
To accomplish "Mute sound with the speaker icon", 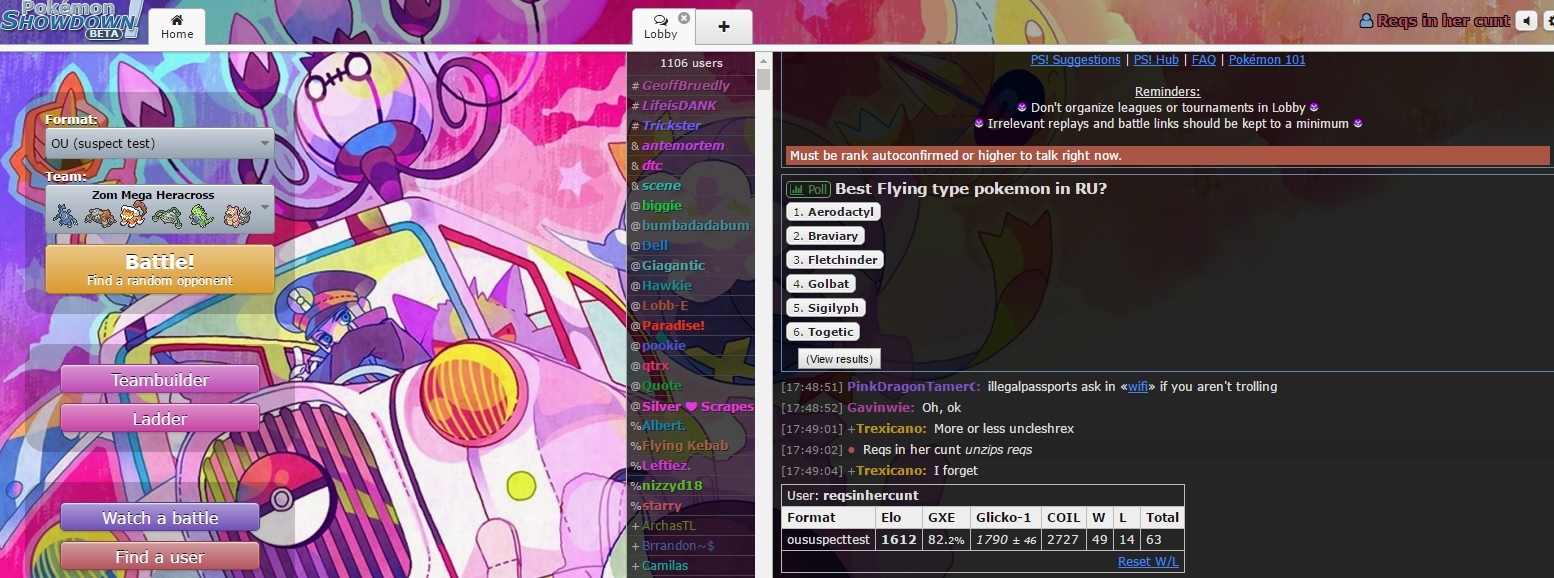I will [x=1526, y=21].
